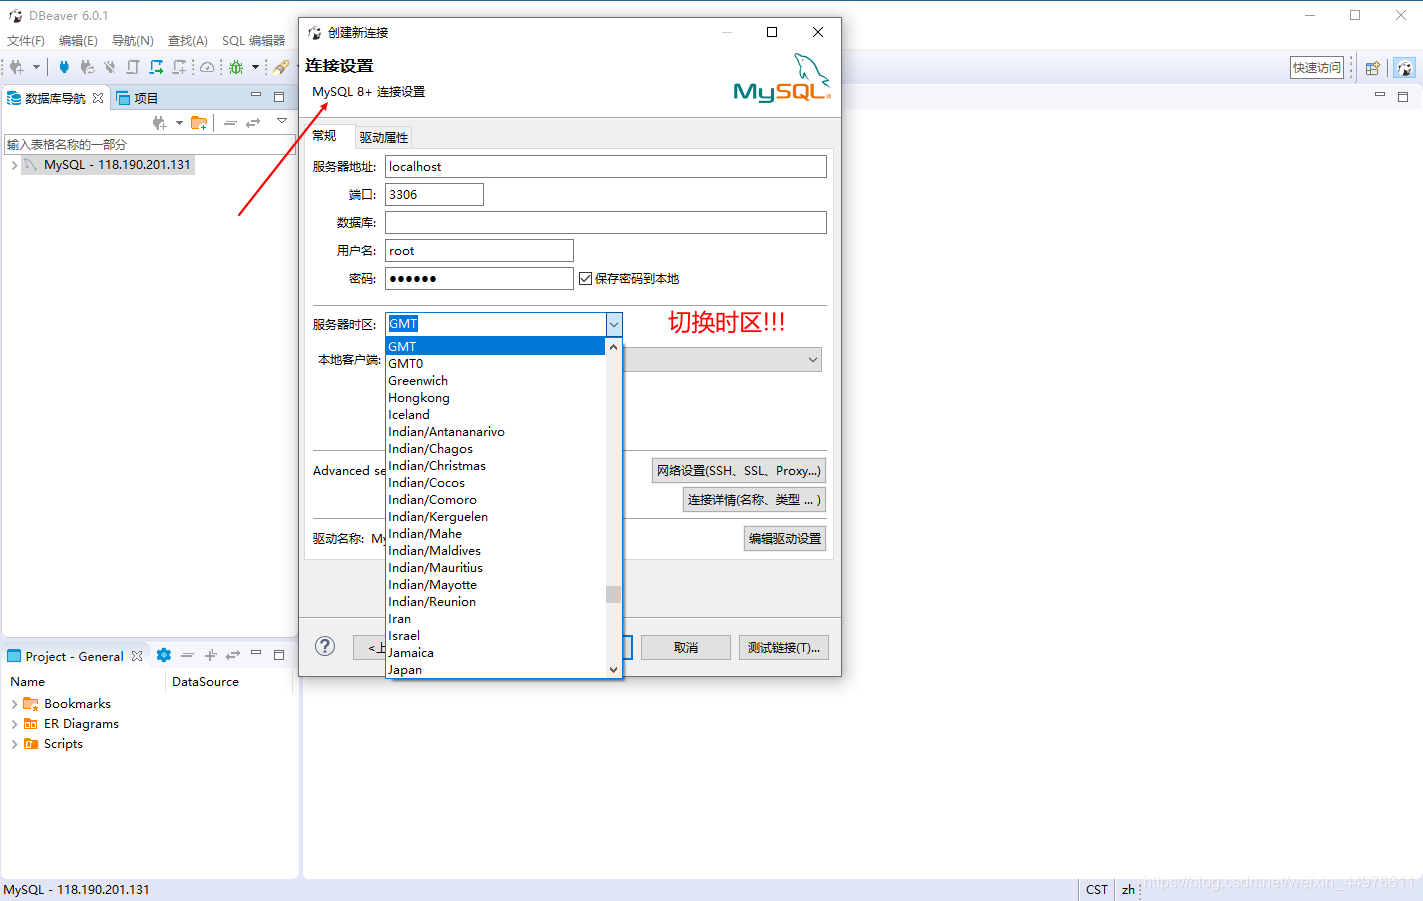Open the 编辑(E) menu

tap(78, 41)
